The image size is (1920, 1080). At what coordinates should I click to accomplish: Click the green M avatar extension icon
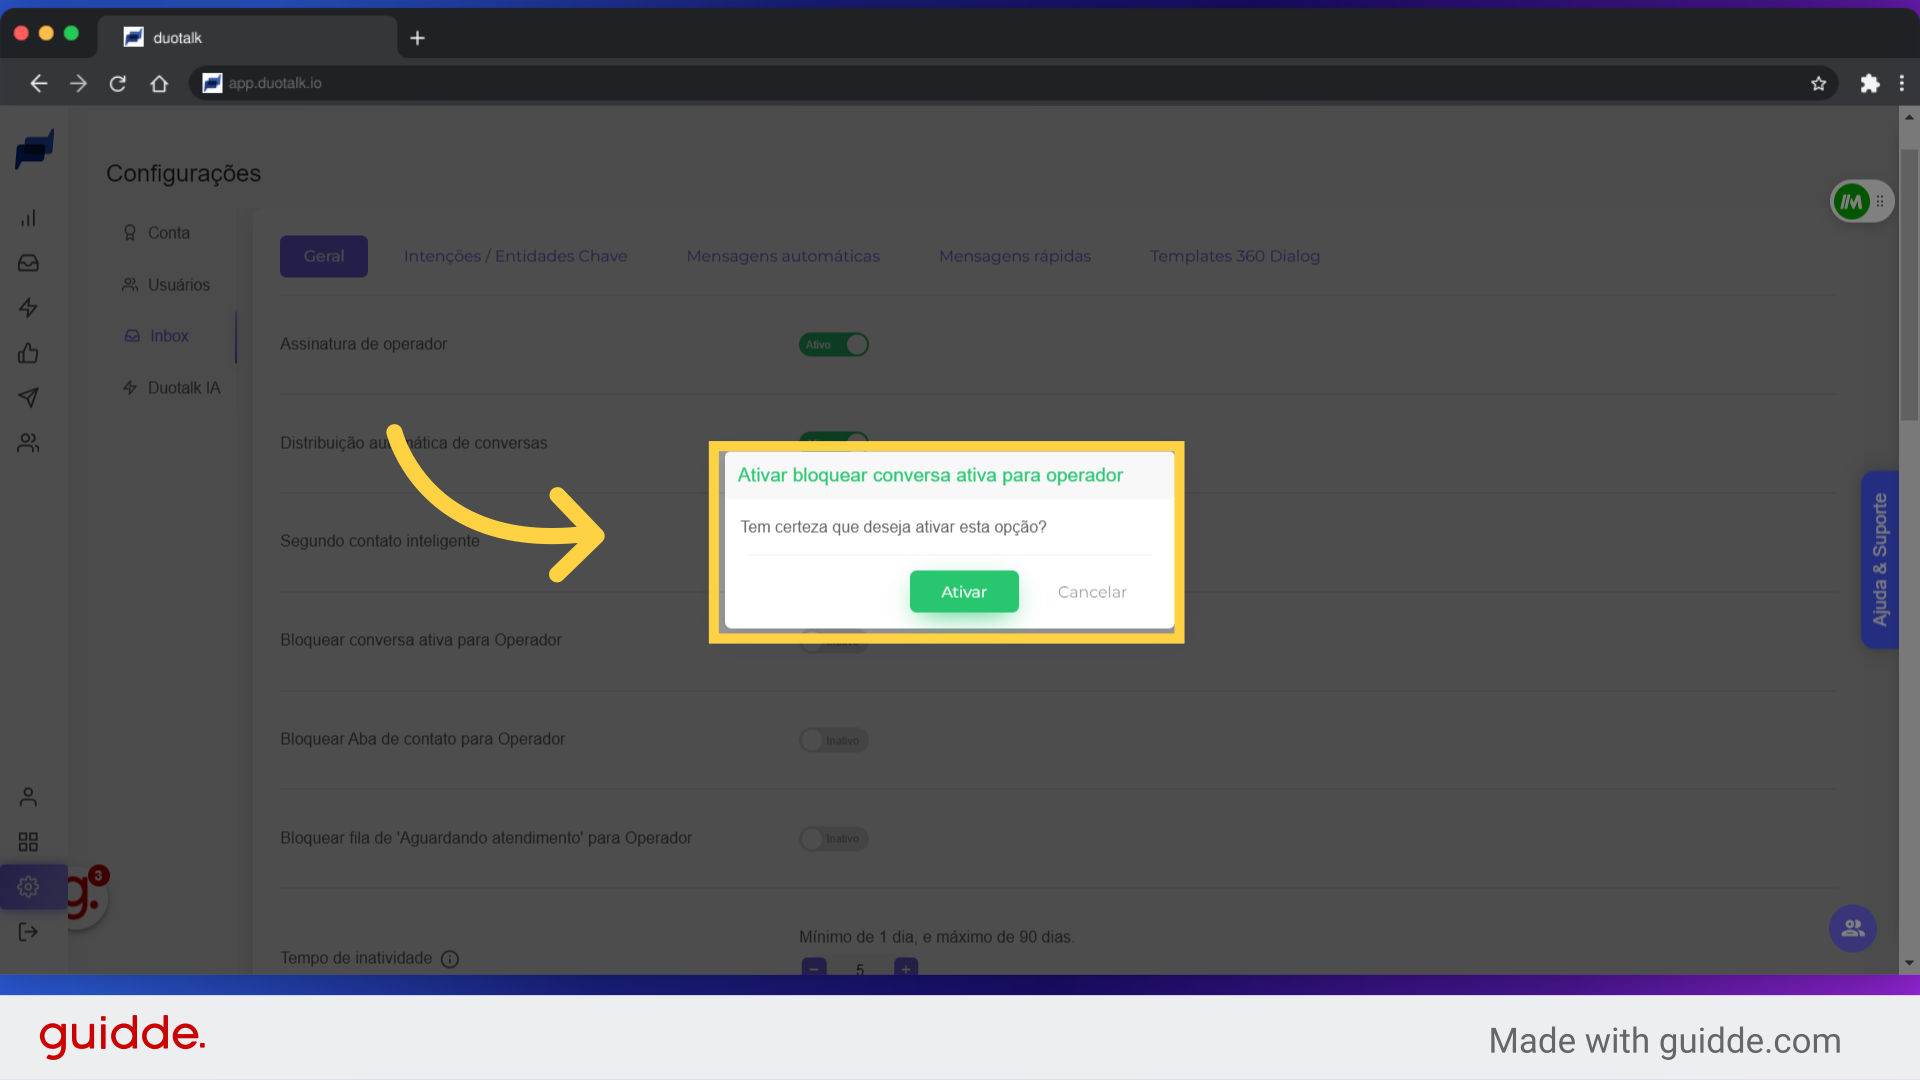point(1851,202)
